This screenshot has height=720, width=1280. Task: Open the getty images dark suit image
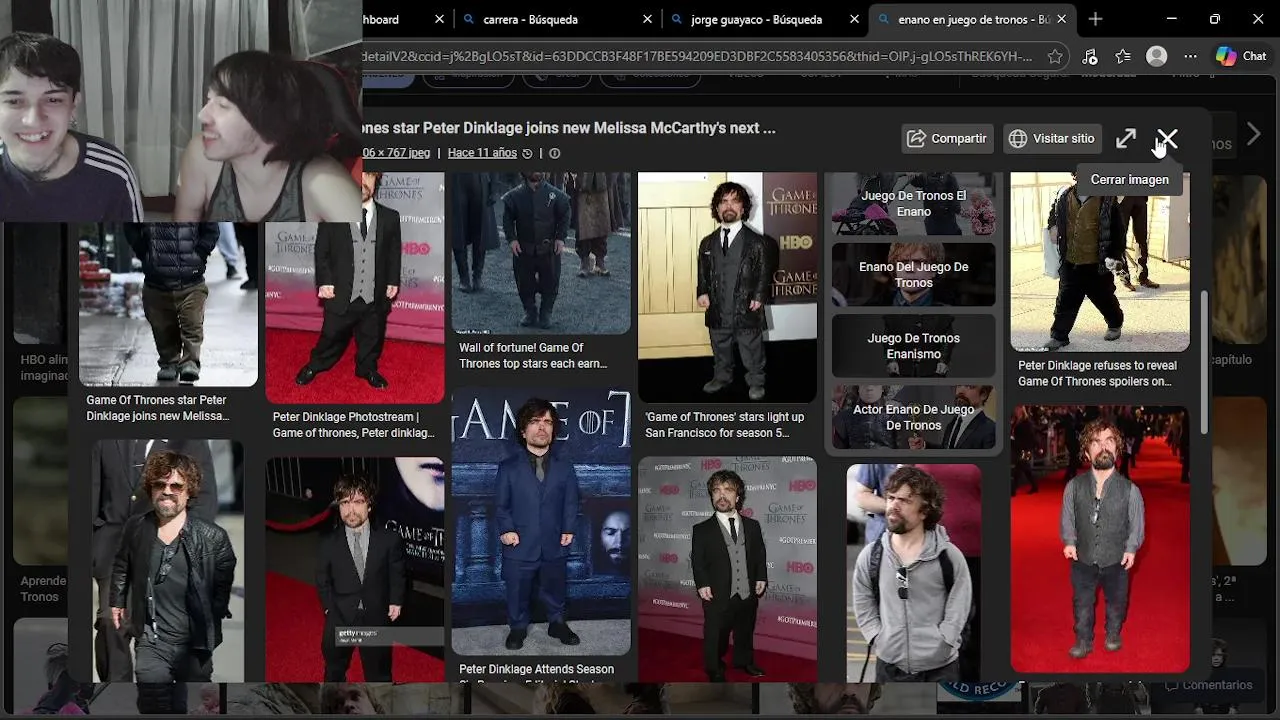[x=354, y=570]
